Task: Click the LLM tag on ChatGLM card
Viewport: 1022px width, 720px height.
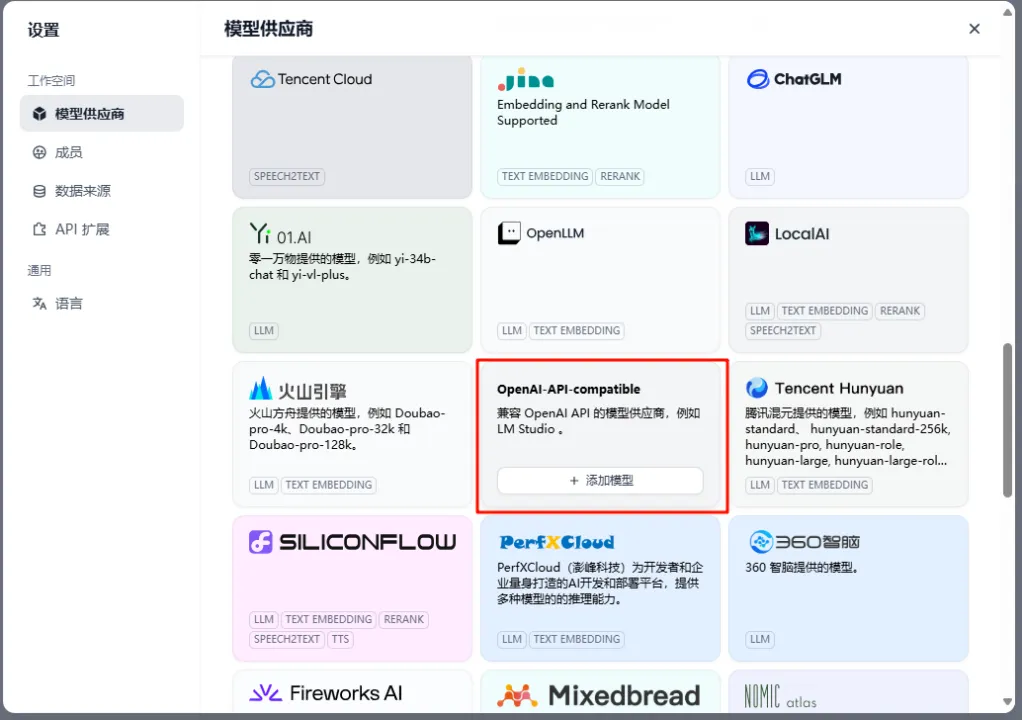Action: (x=760, y=176)
